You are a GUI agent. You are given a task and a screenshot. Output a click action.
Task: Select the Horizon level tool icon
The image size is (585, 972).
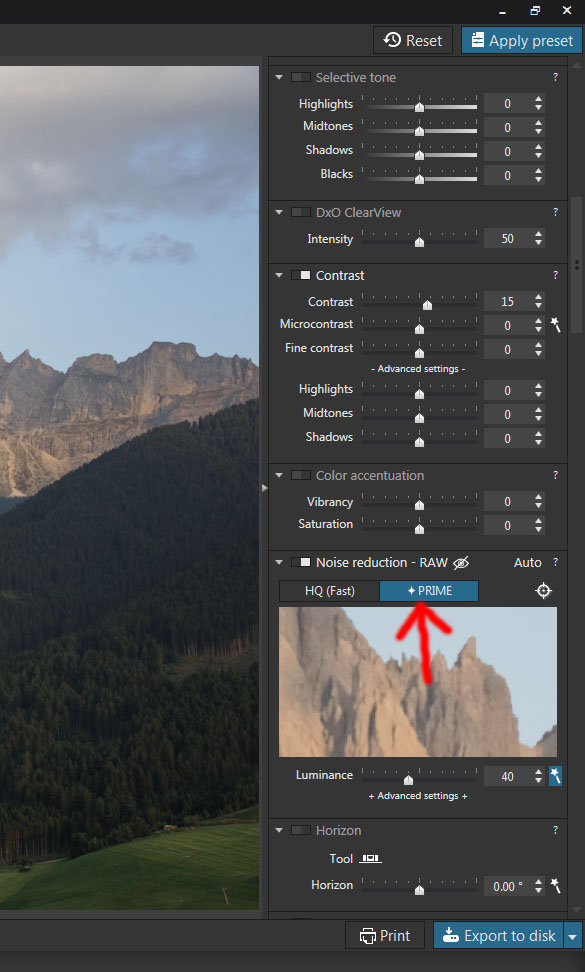pyautogui.click(x=371, y=859)
